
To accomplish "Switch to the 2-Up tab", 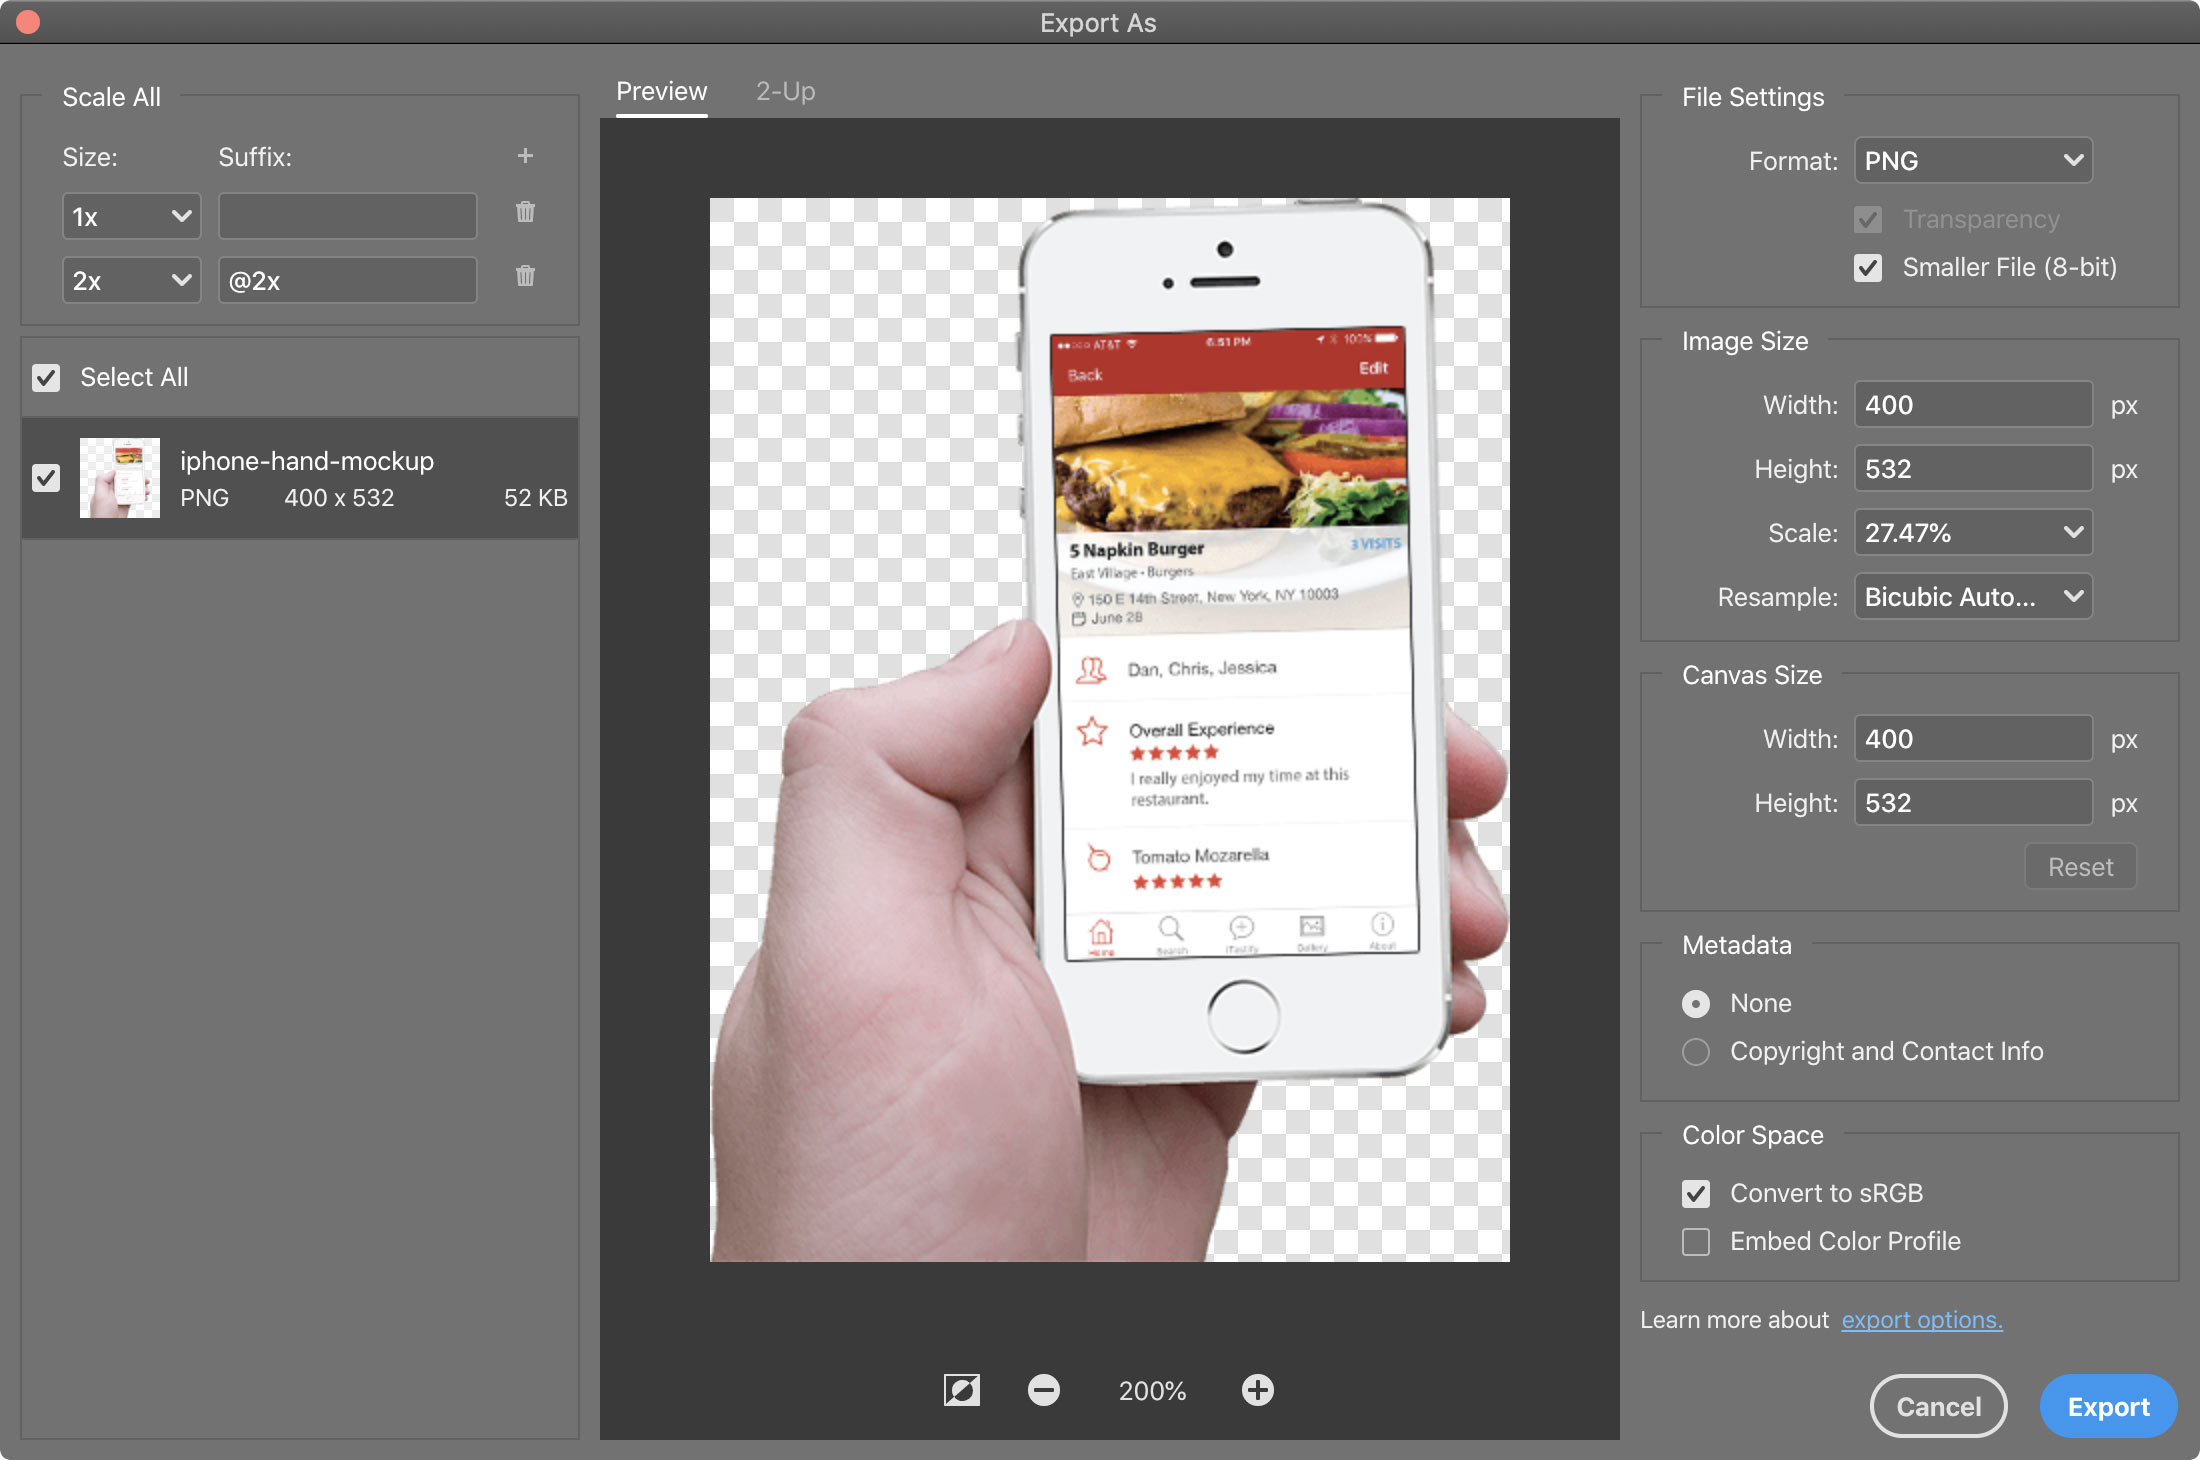I will pyautogui.click(x=785, y=91).
